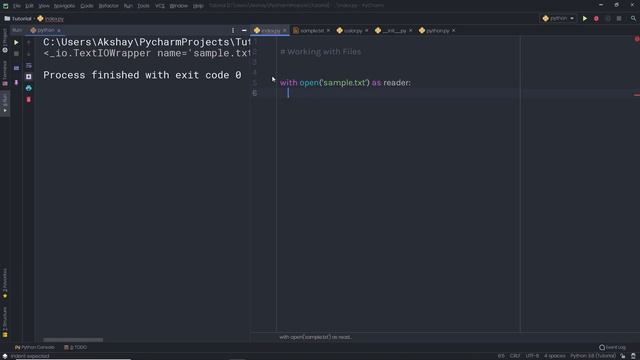Open the Run menu in menu bar
This screenshot has width=640, height=360.
pyautogui.click(x=128, y=6)
